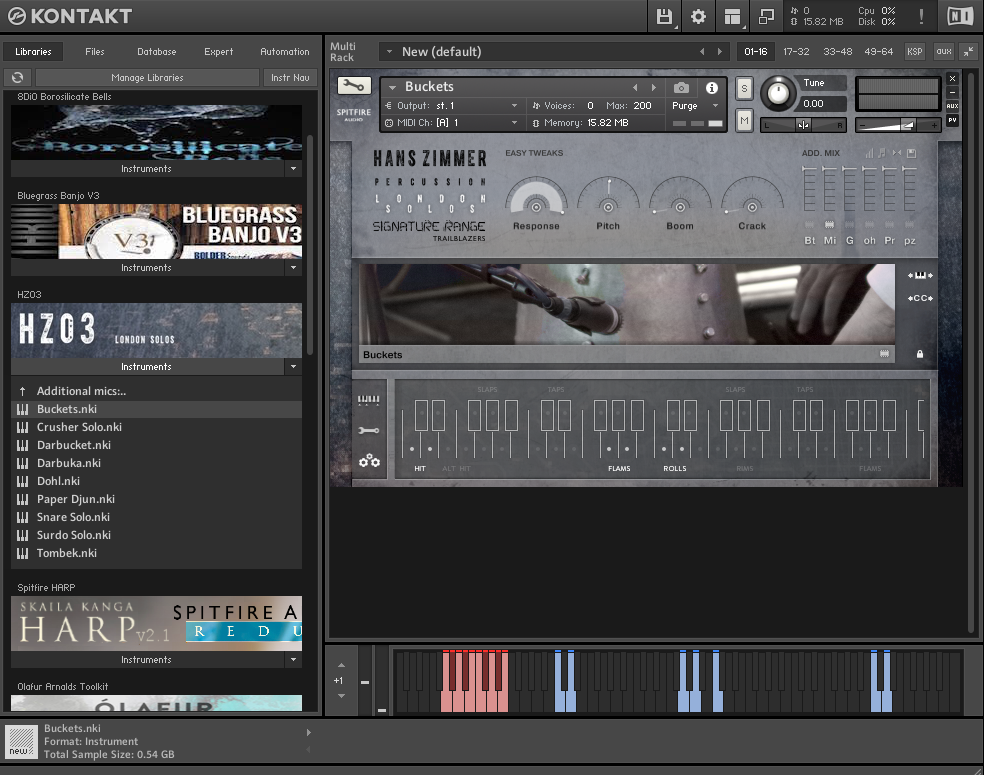Adjust the L/R pan slider
Screen dimensions: 984x775
803,126
